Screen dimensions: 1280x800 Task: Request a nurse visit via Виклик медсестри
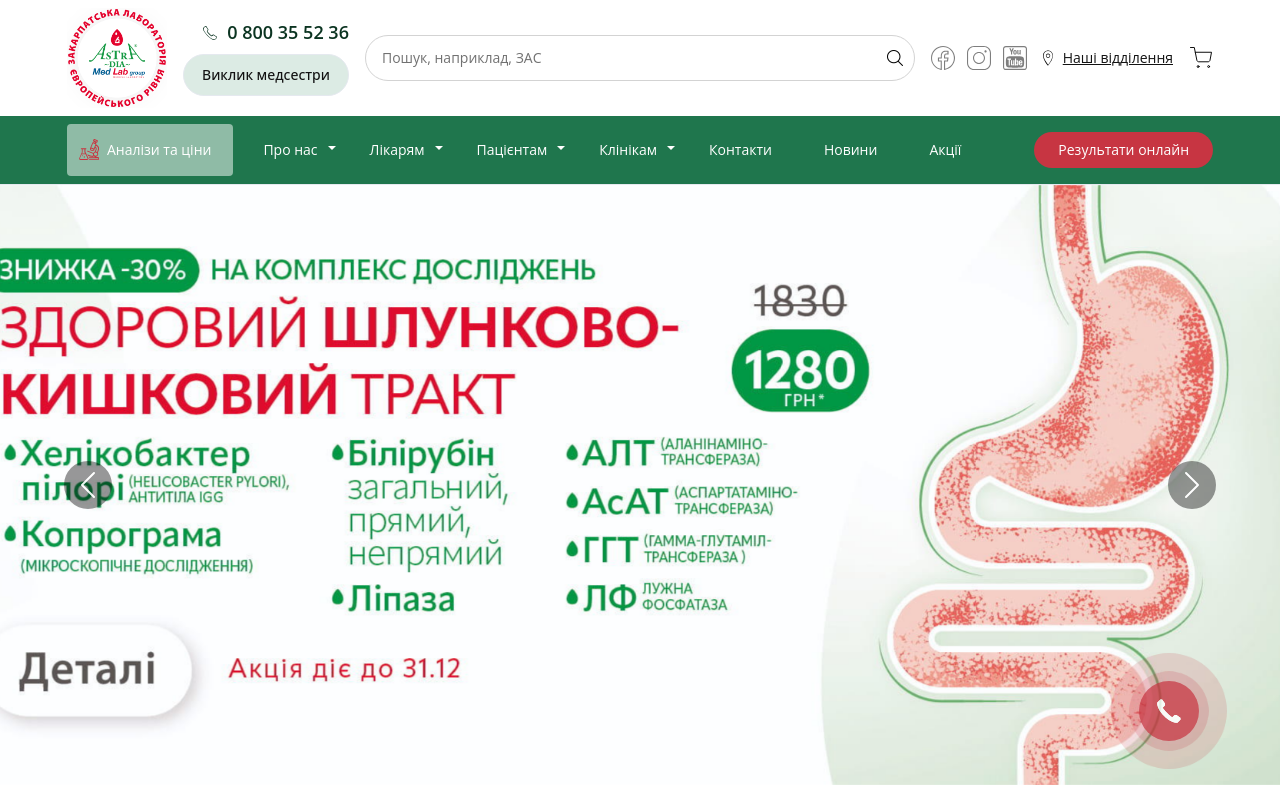point(266,75)
